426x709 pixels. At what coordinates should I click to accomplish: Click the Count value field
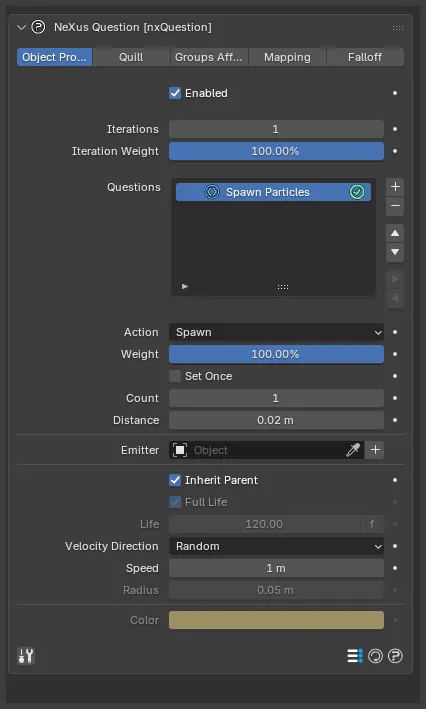(276, 398)
